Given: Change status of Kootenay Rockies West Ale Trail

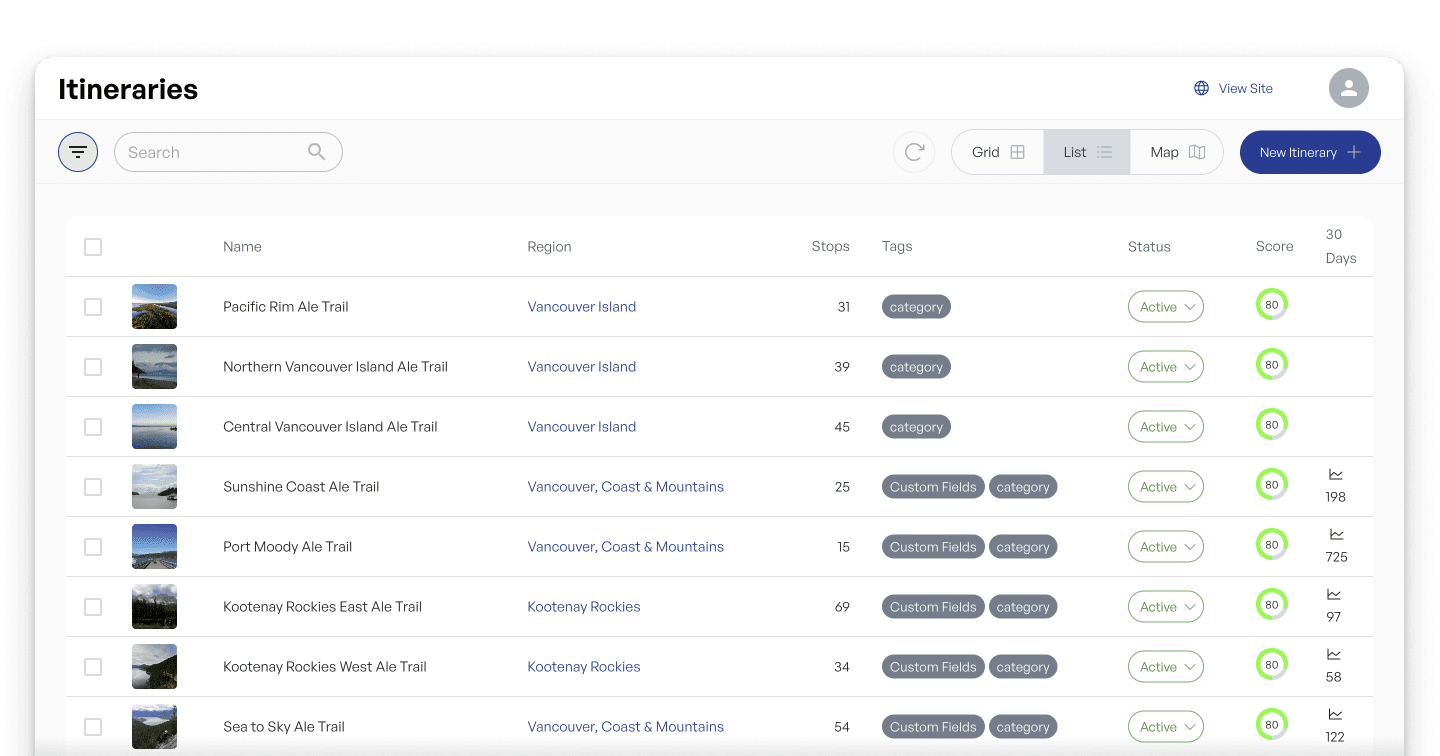Looking at the screenshot, I should [x=1165, y=667].
